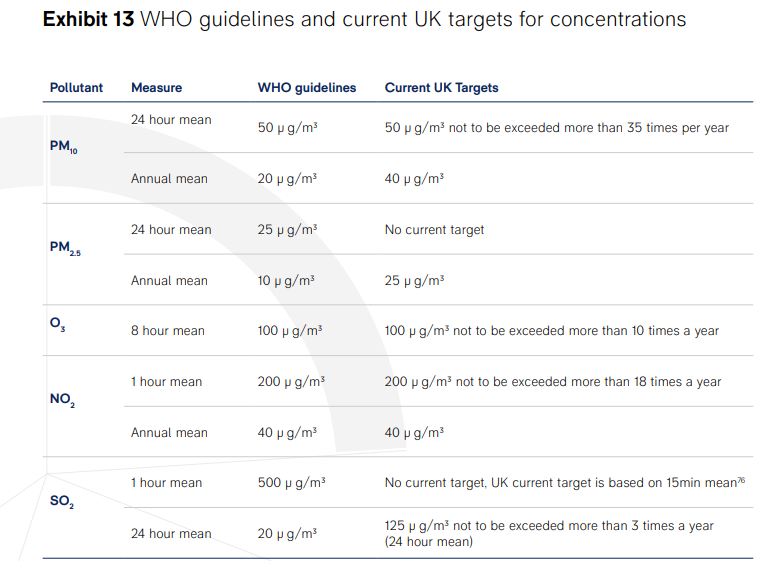The image size is (758, 561).
Task: Select the O3 pollutant label
Action: coord(58,322)
